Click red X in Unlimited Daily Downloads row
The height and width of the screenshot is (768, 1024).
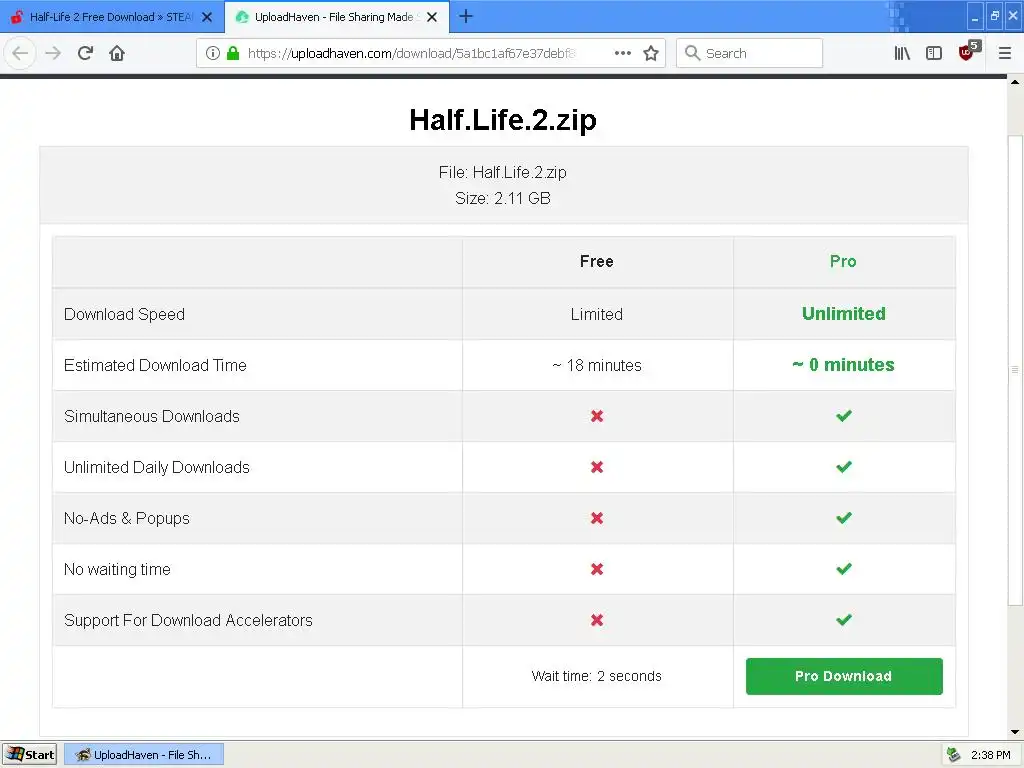(x=596, y=467)
